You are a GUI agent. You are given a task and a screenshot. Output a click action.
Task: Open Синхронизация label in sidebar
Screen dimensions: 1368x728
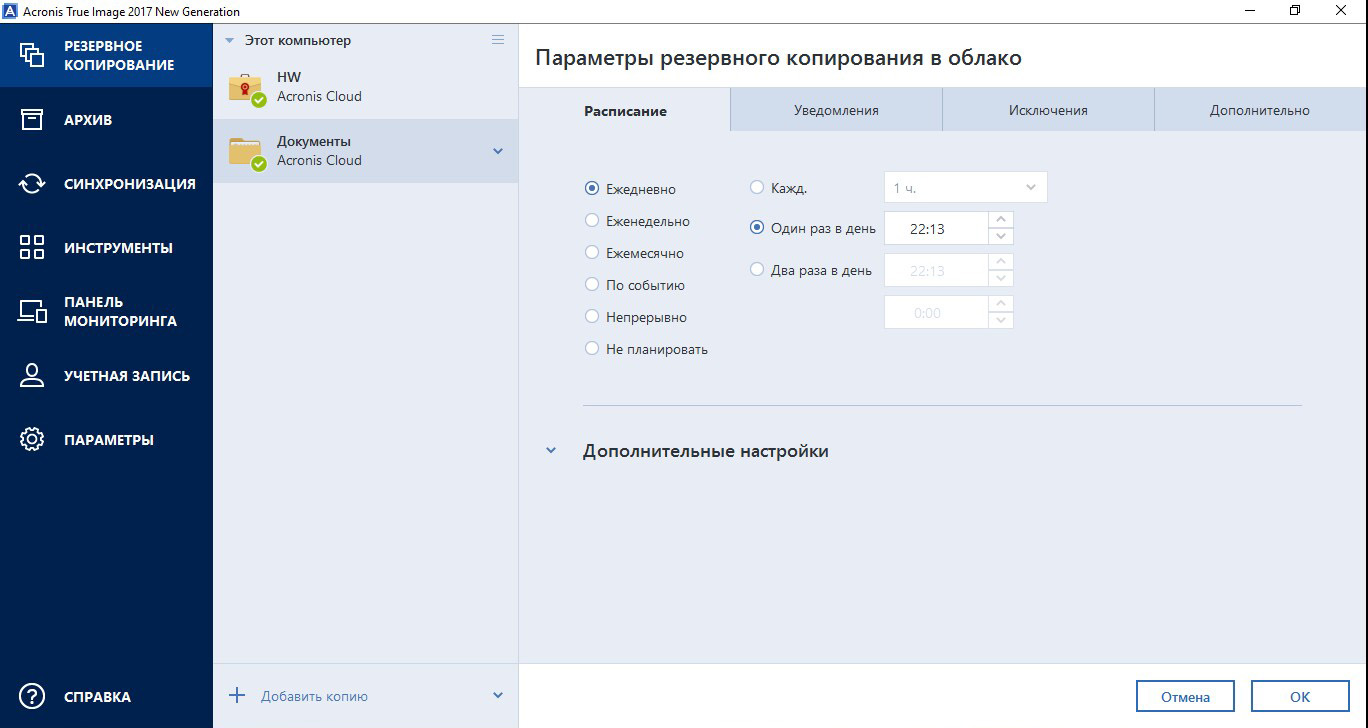[130, 184]
